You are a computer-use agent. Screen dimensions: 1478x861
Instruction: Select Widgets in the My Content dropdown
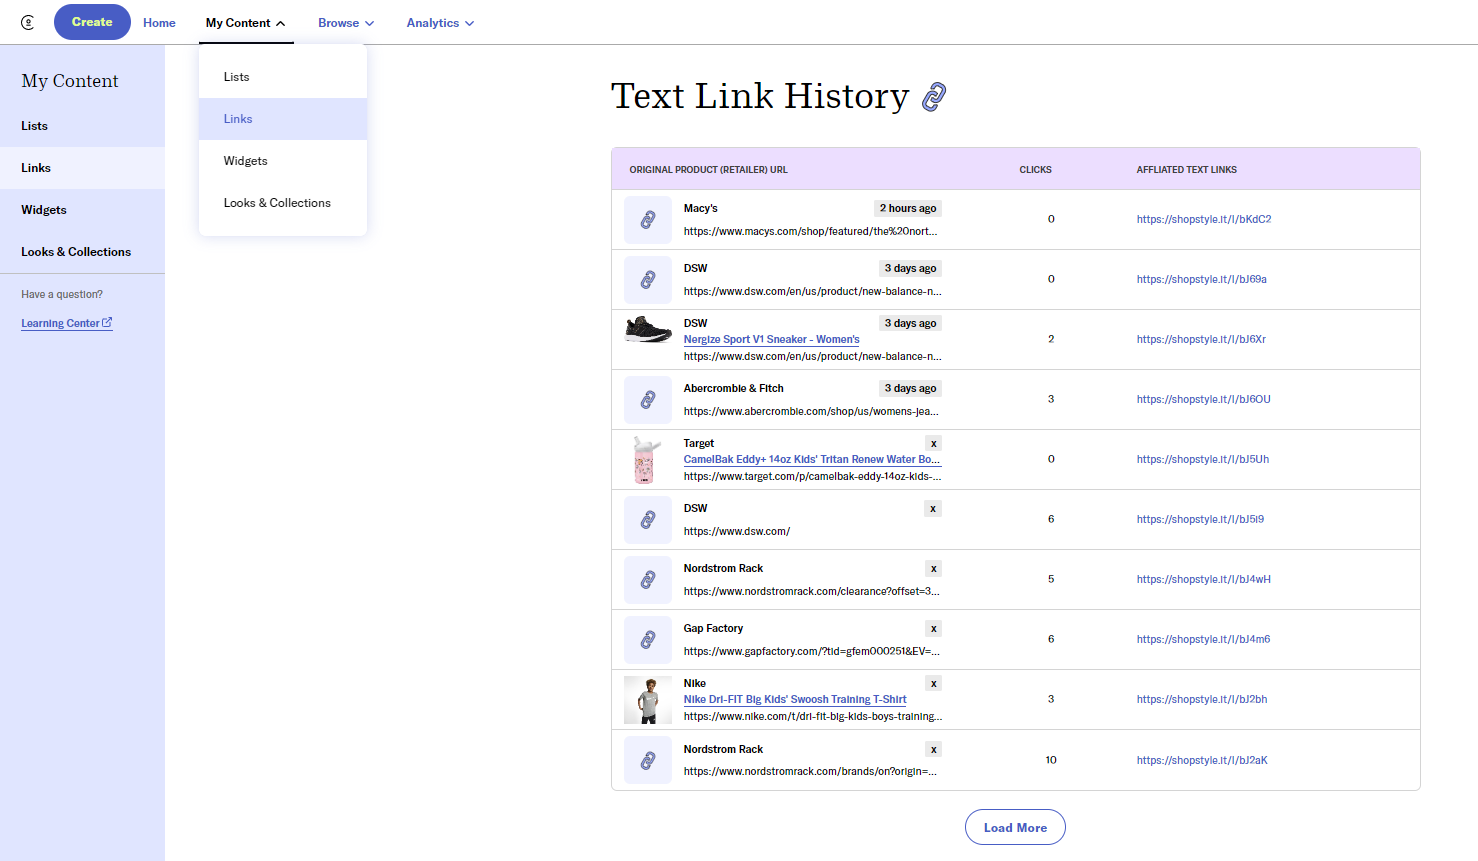point(283,161)
